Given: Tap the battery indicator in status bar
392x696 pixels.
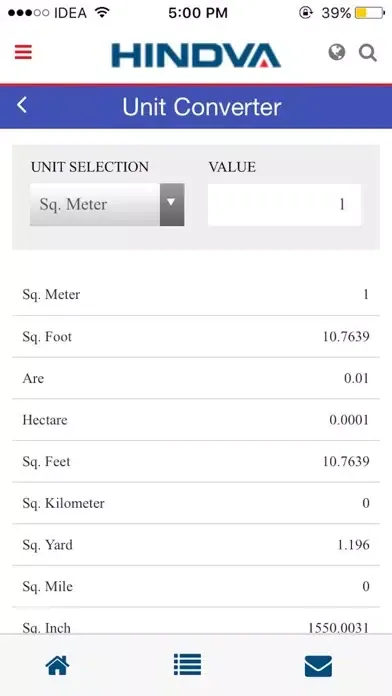Looking at the screenshot, I should tap(369, 13).
